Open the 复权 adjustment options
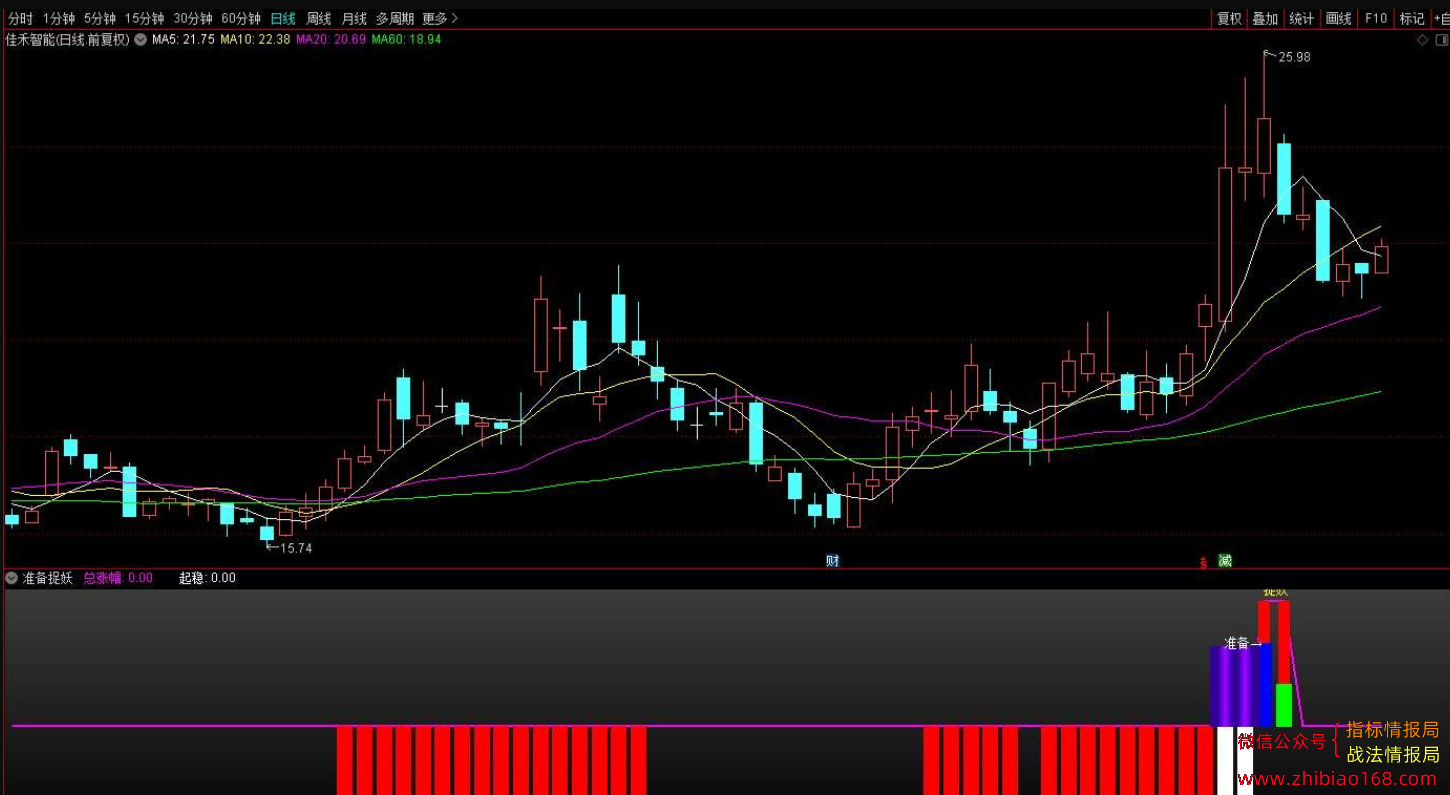This screenshot has height=795, width=1450. pyautogui.click(x=1229, y=19)
